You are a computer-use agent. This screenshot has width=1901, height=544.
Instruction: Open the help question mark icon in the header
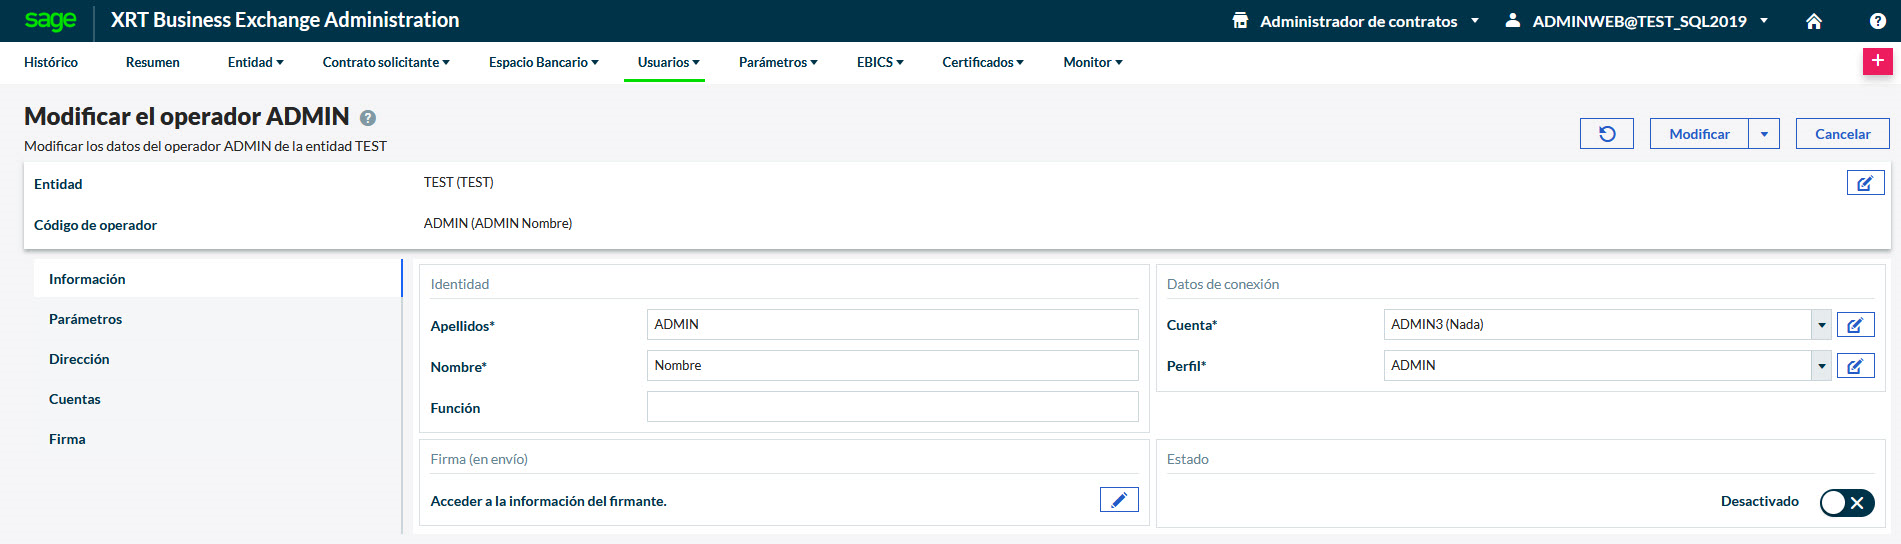click(1877, 21)
